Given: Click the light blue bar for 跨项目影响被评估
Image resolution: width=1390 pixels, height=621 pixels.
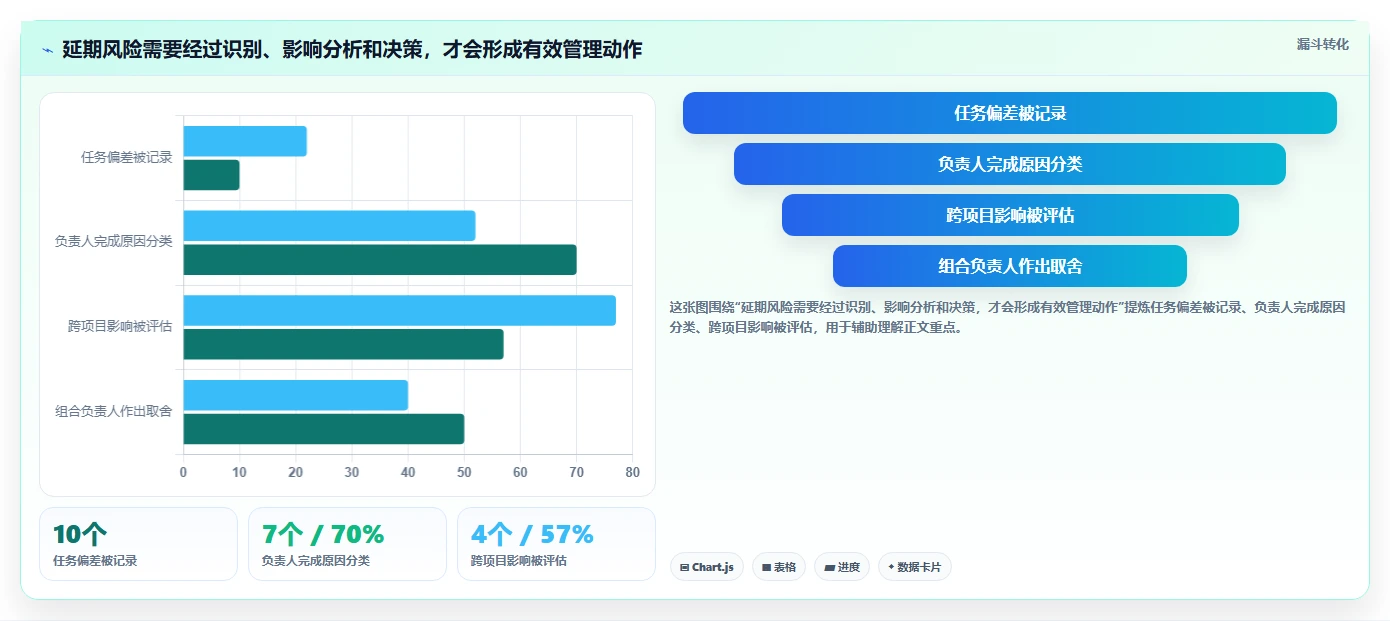Looking at the screenshot, I should (399, 310).
